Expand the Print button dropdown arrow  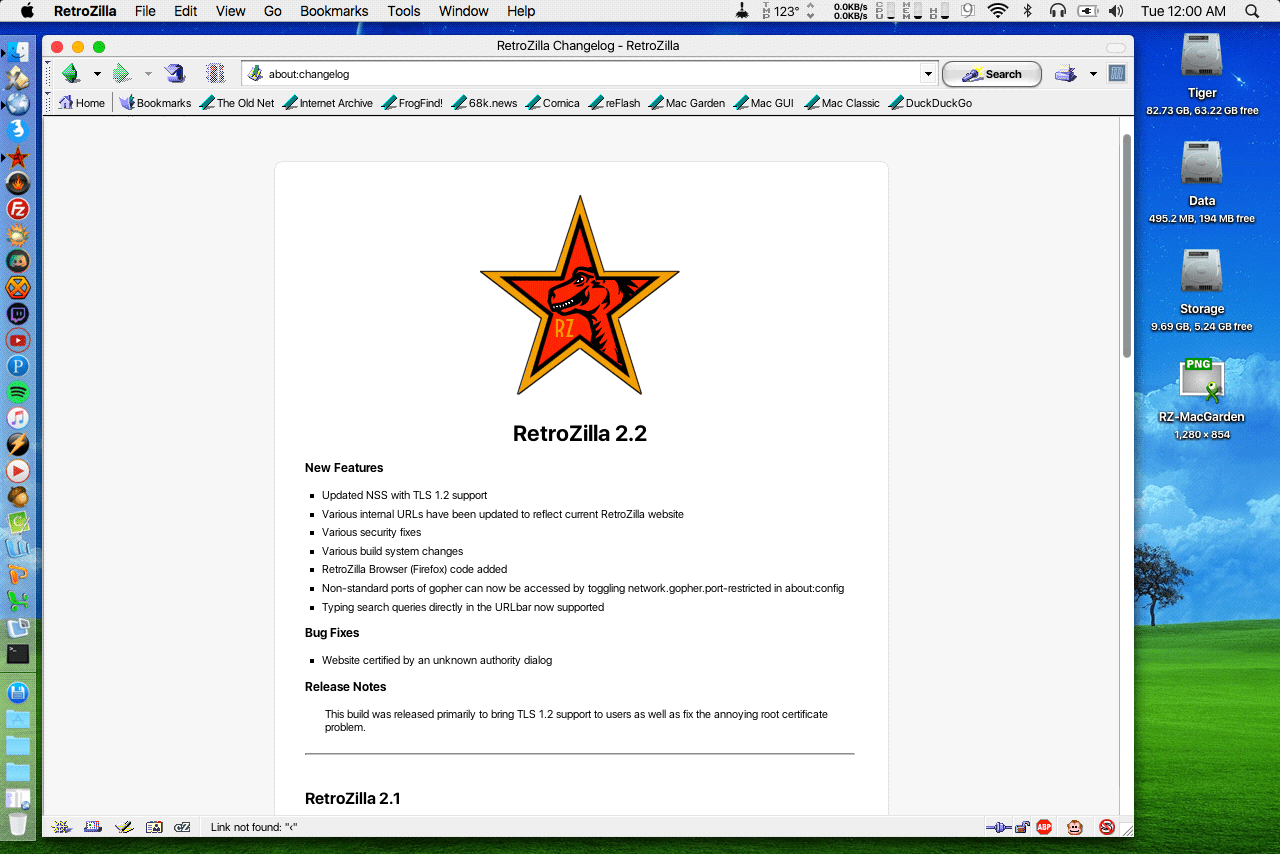pyautogui.click(x=1092, y=73)
